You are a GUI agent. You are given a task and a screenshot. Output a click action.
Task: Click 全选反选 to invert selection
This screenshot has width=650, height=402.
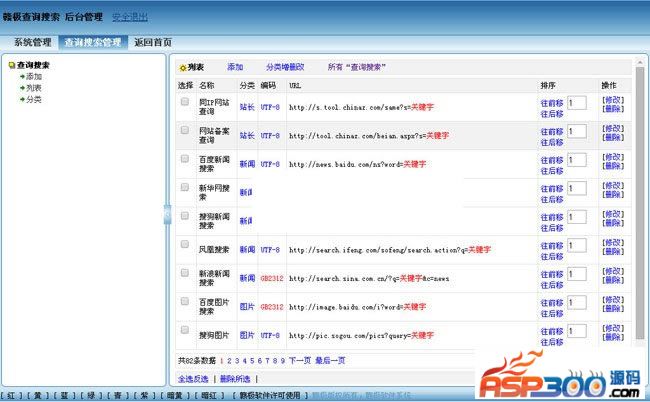click(x=193, y=379)
